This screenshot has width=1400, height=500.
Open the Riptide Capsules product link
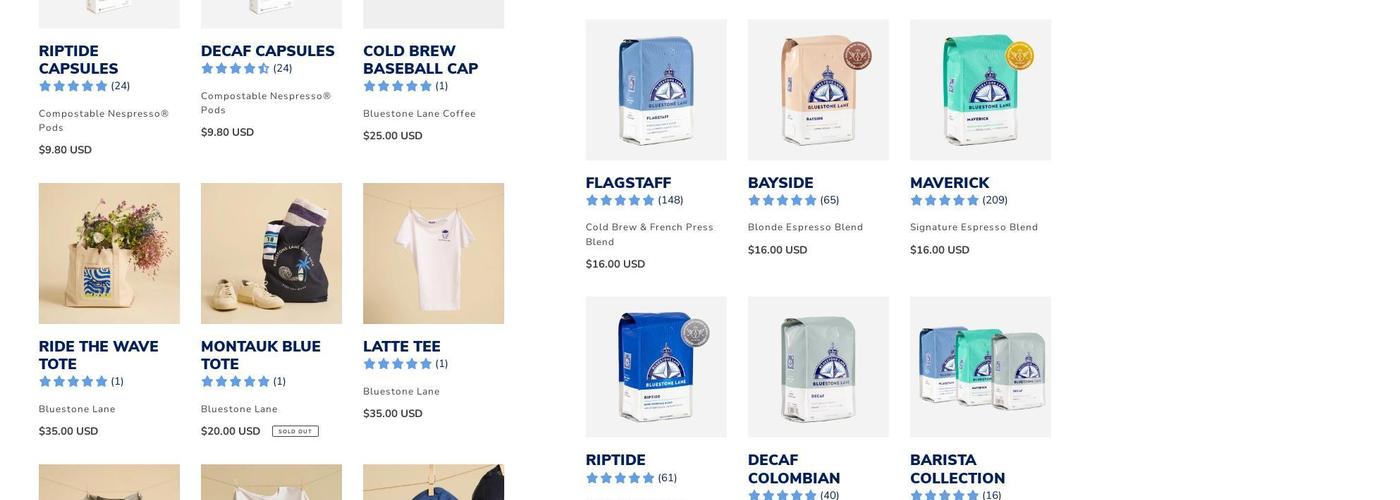(x=79, y=60)
